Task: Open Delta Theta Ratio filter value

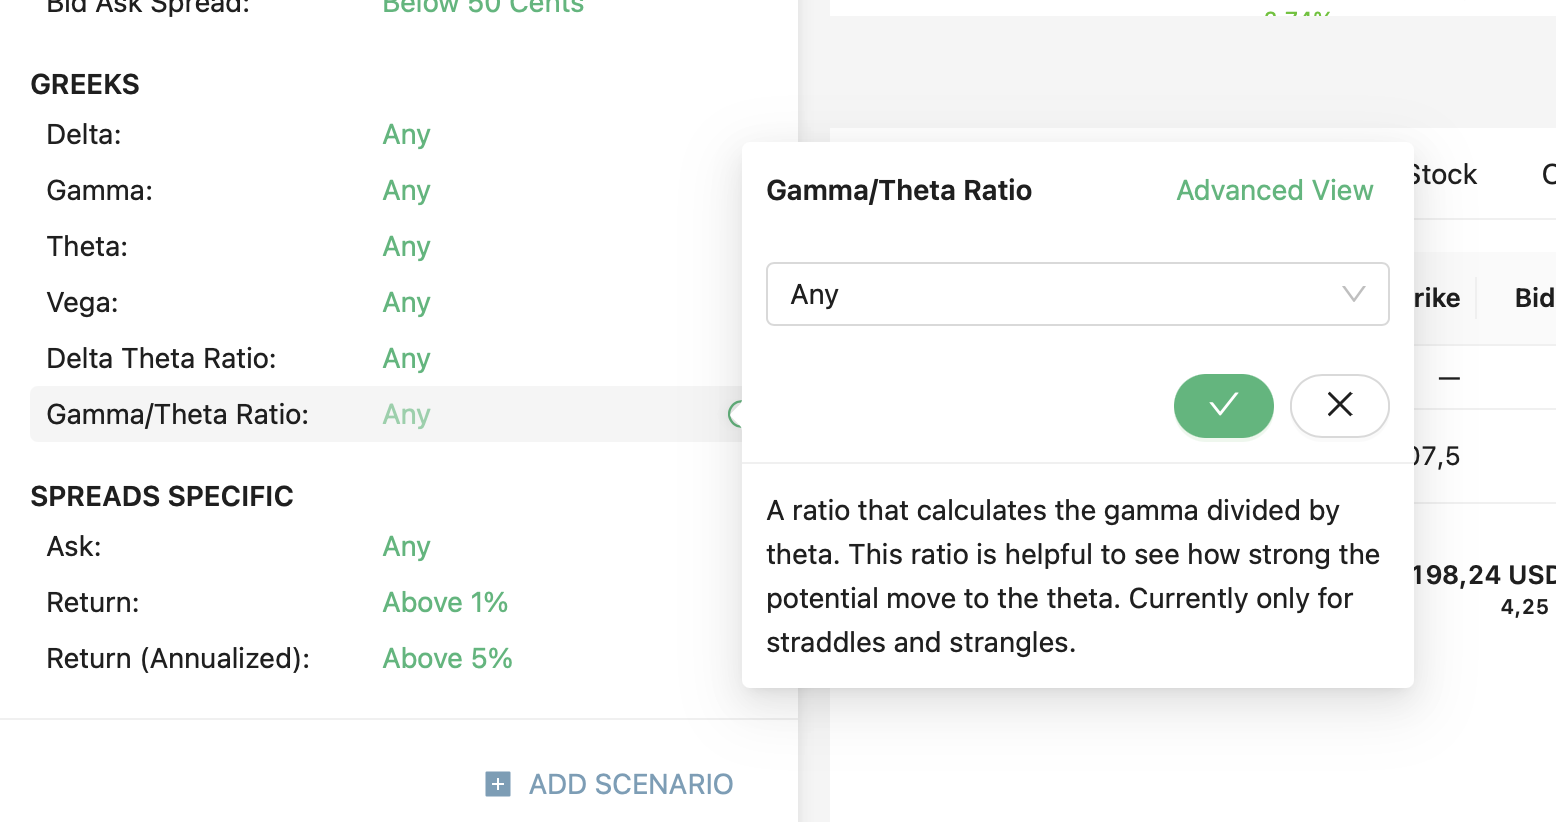Action: tap(406, 358)
